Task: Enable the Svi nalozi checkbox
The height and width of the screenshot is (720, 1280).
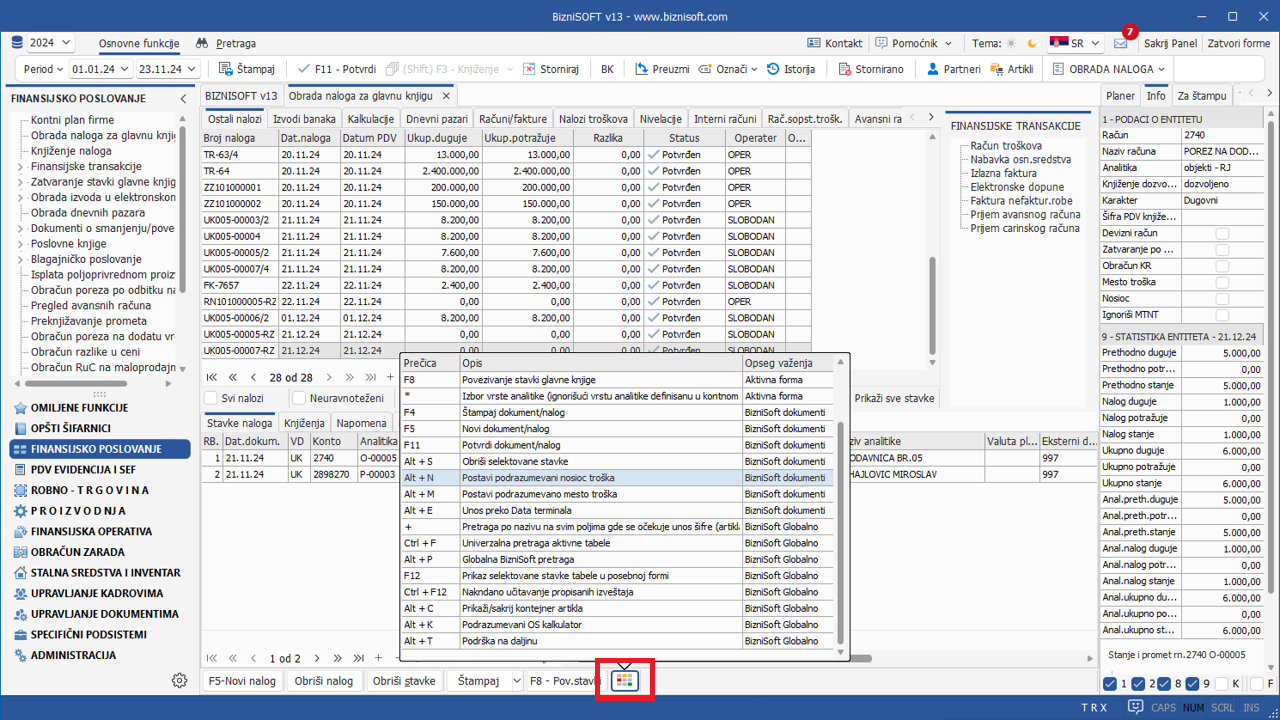Action: [x=212, y=398]
